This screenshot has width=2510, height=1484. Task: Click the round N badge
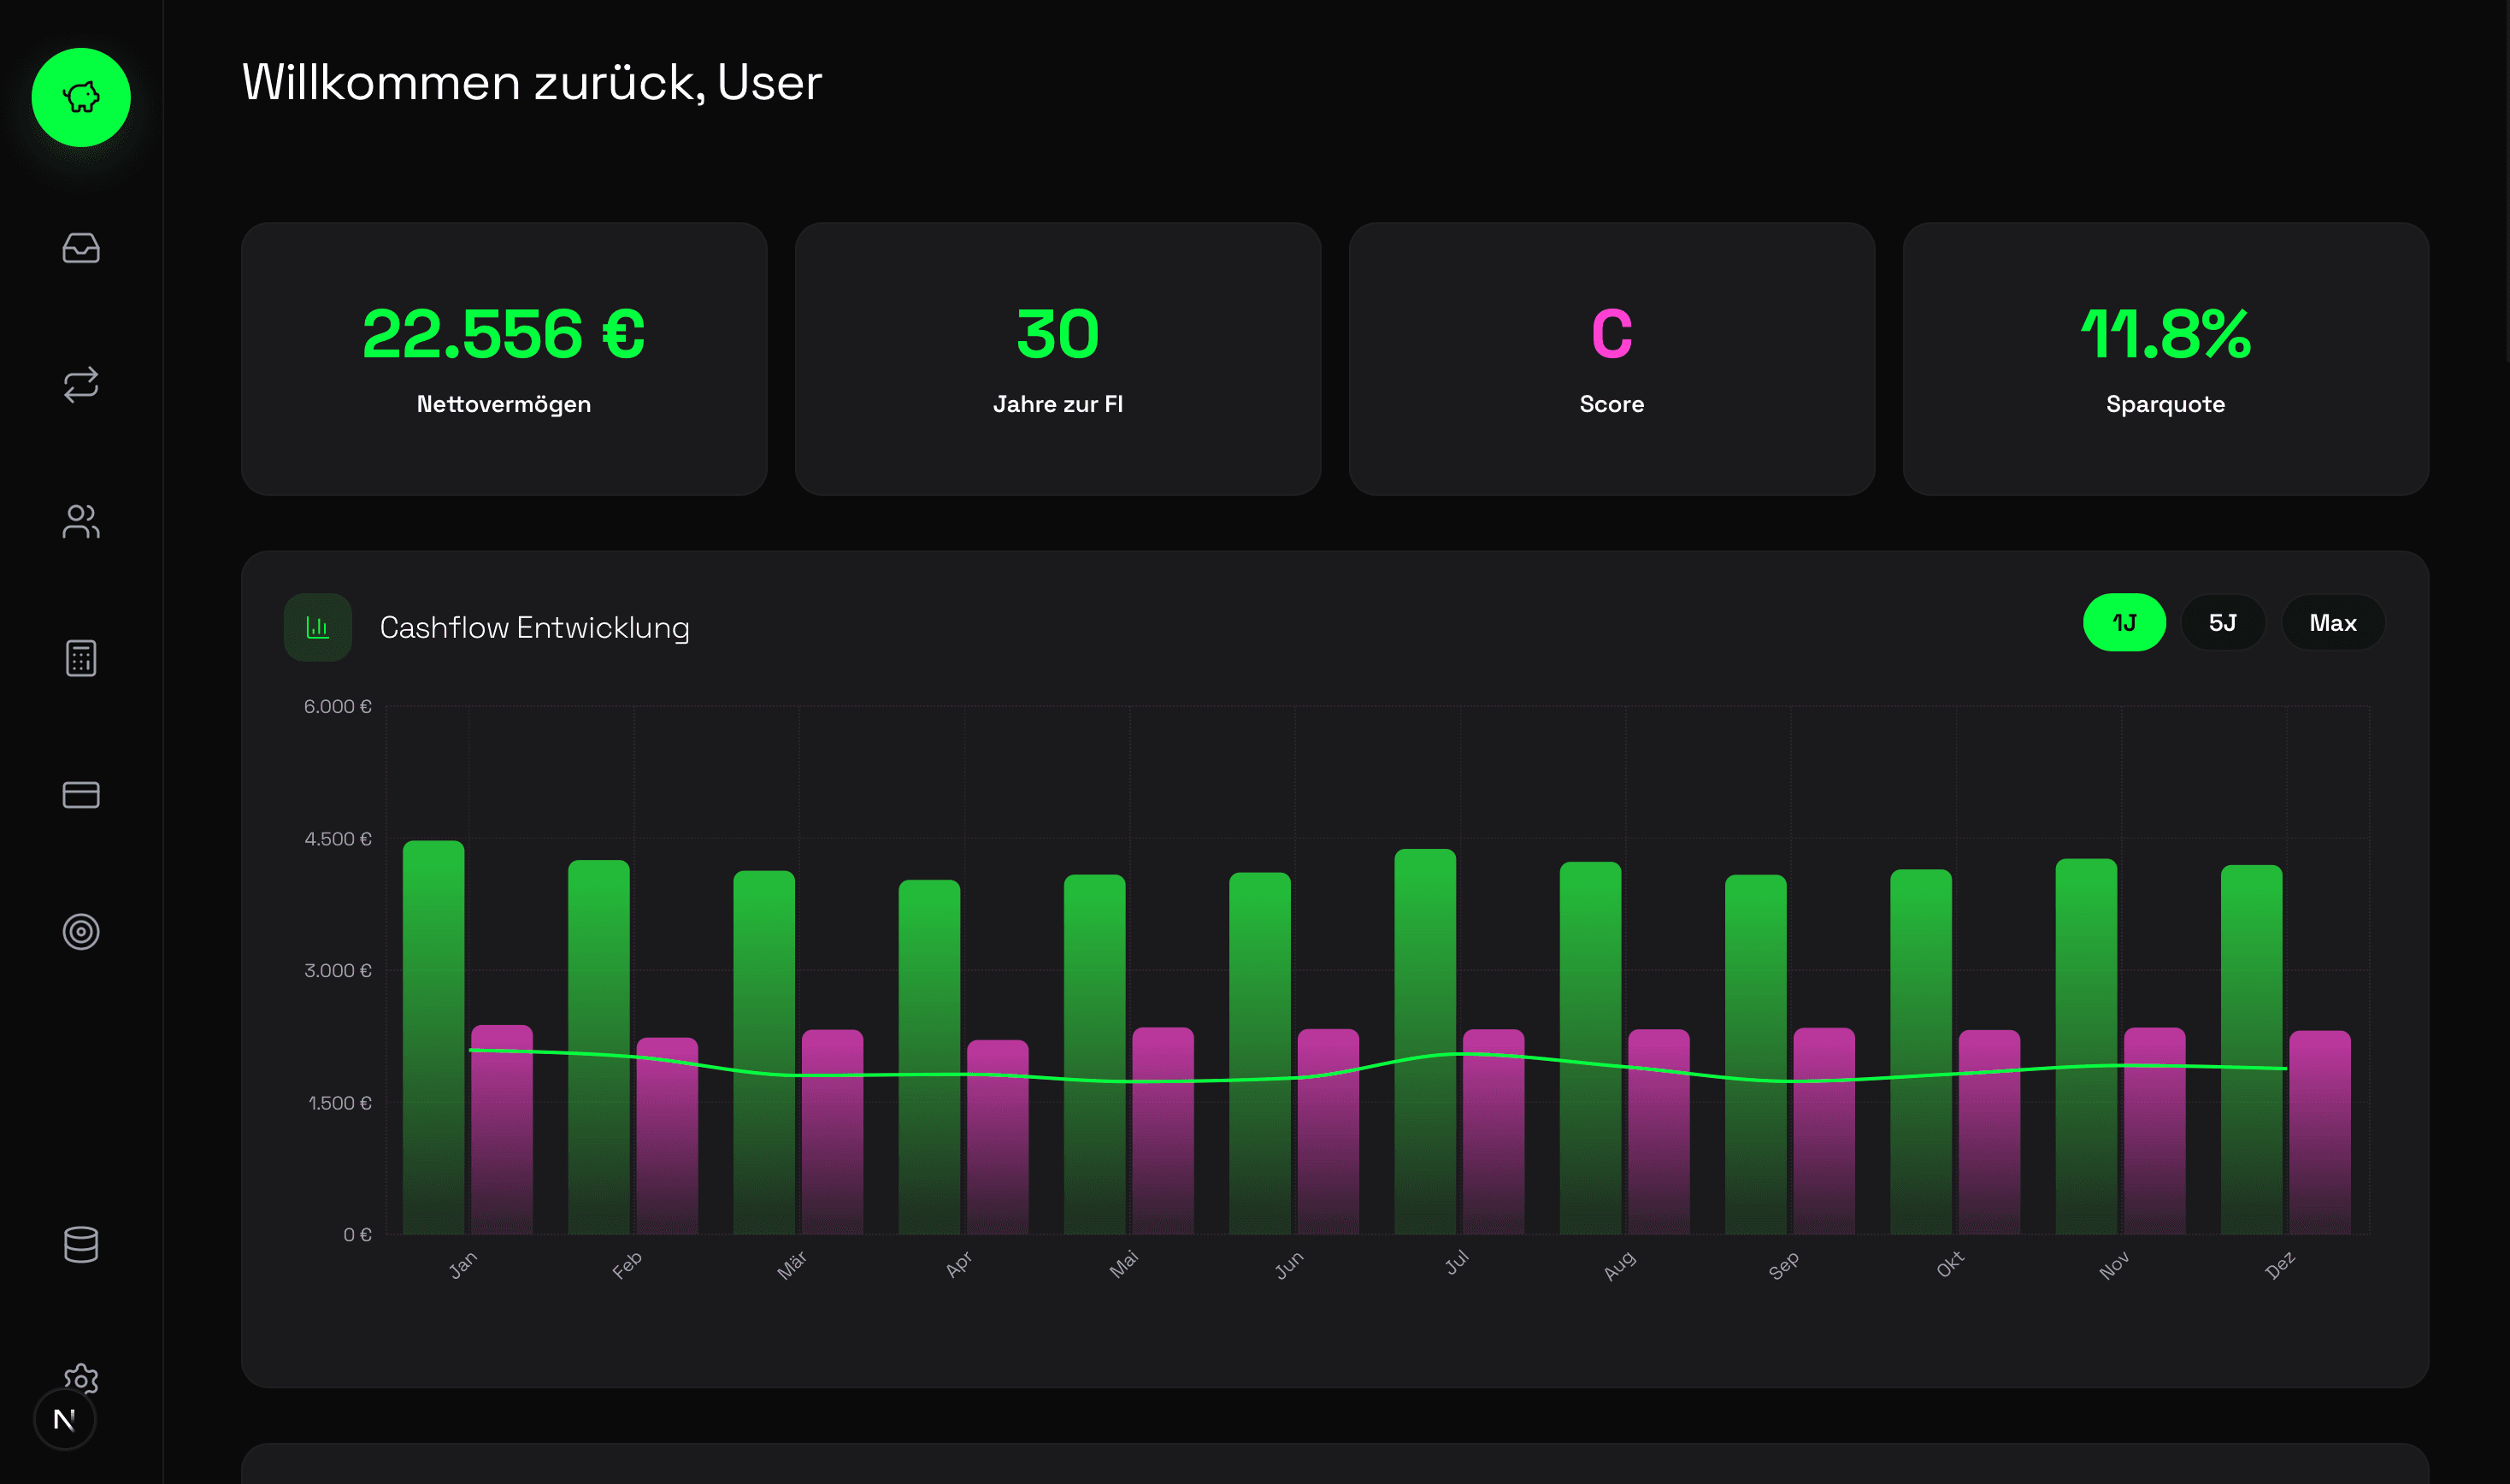[x=64, y=1420]
